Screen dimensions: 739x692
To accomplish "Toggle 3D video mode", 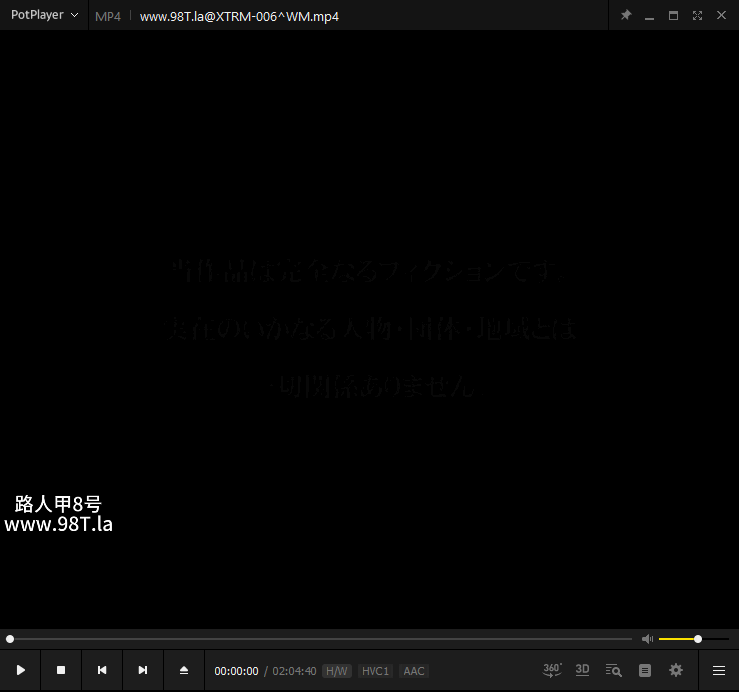I will (582, 670).
